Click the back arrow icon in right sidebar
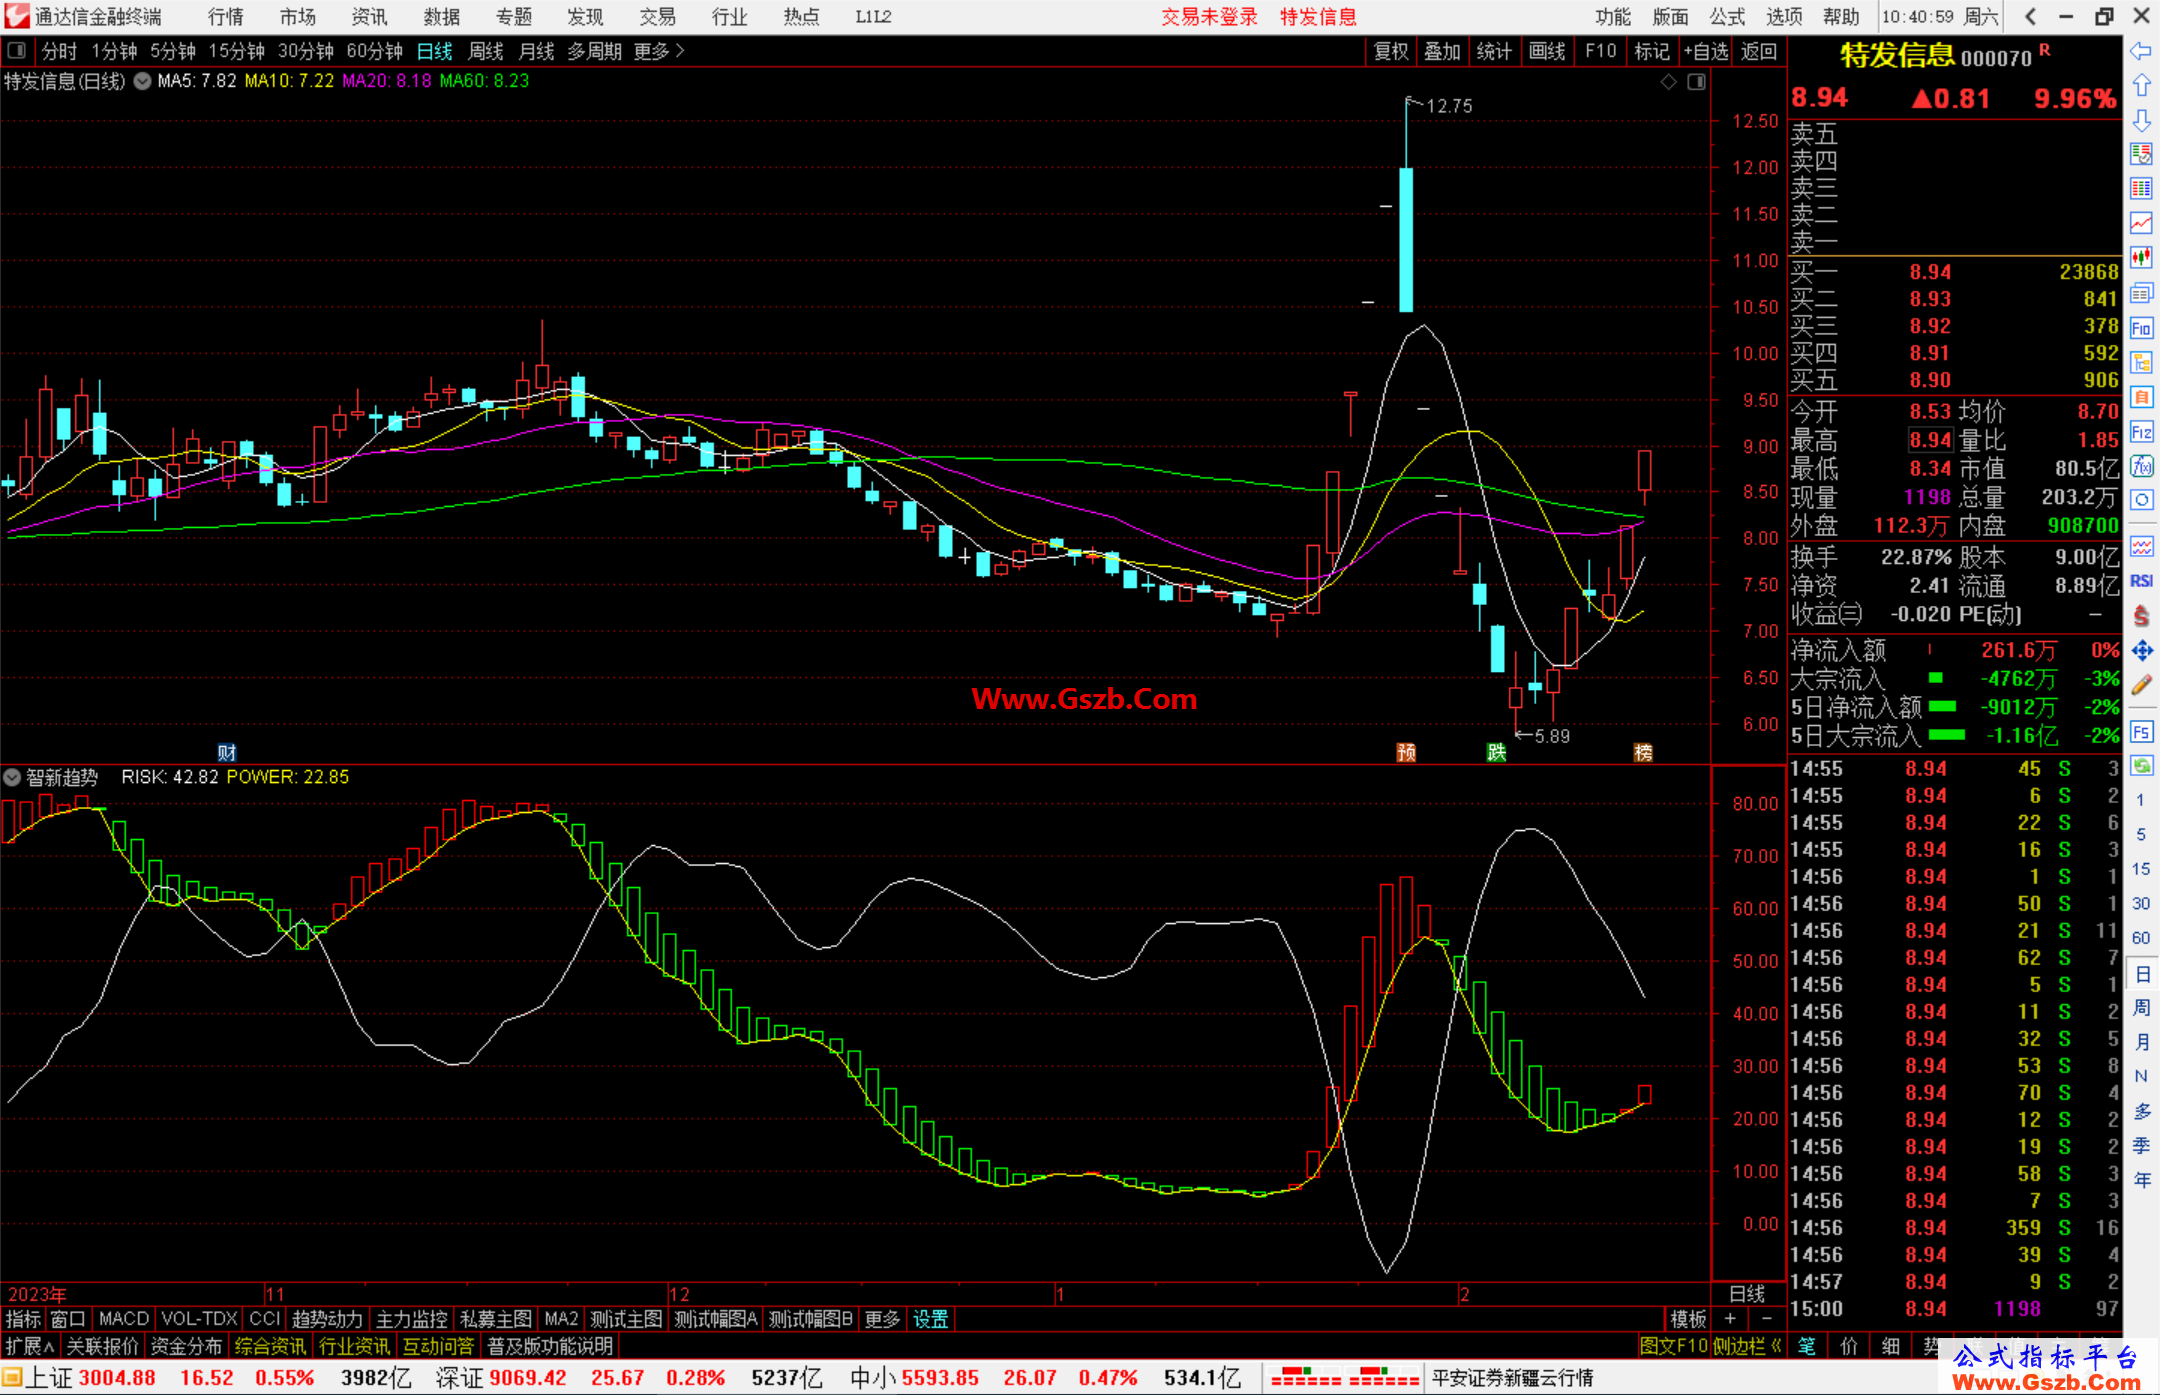 pyautogui.click(x=2141, y=51)
